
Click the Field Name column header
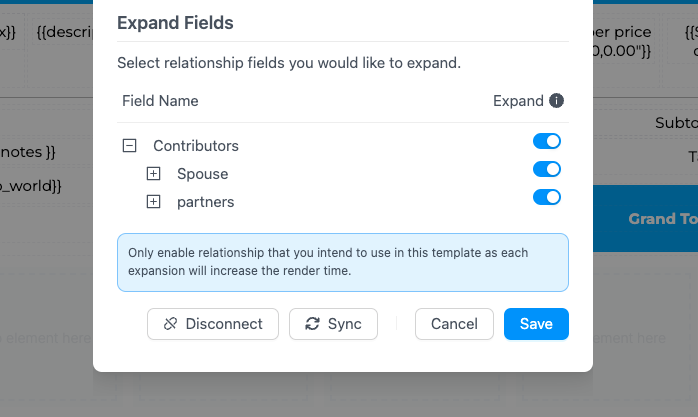point(160,101)
